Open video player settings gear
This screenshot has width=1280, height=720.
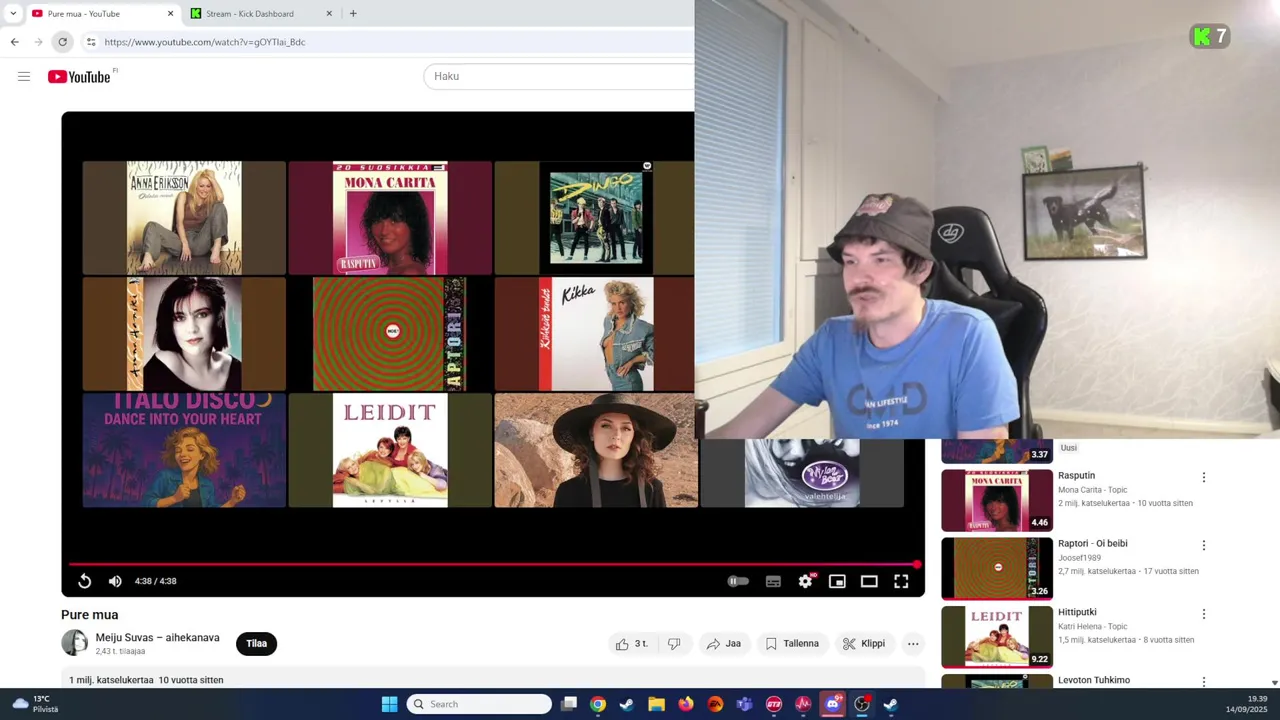805,581
